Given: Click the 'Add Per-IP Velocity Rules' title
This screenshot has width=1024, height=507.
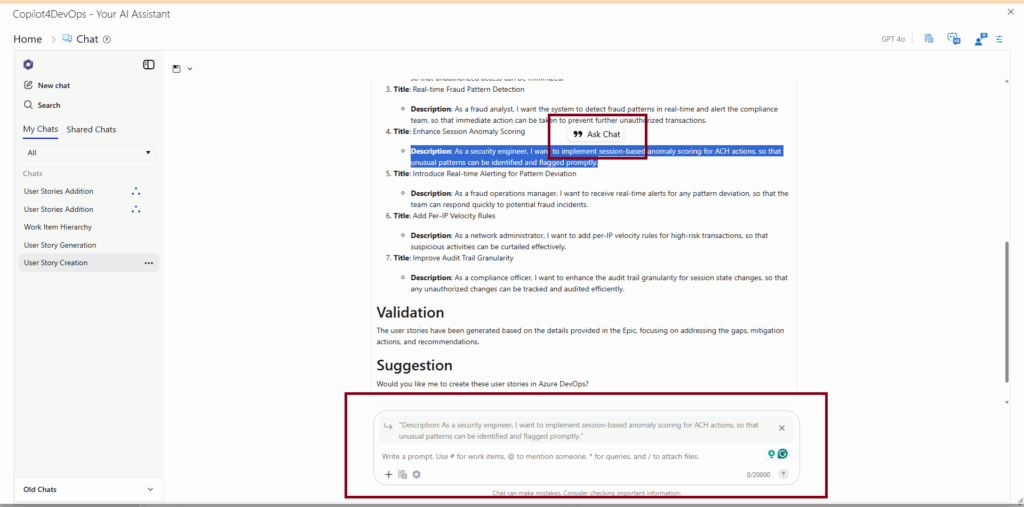Looking at the screenshot, I should point(454,216).
